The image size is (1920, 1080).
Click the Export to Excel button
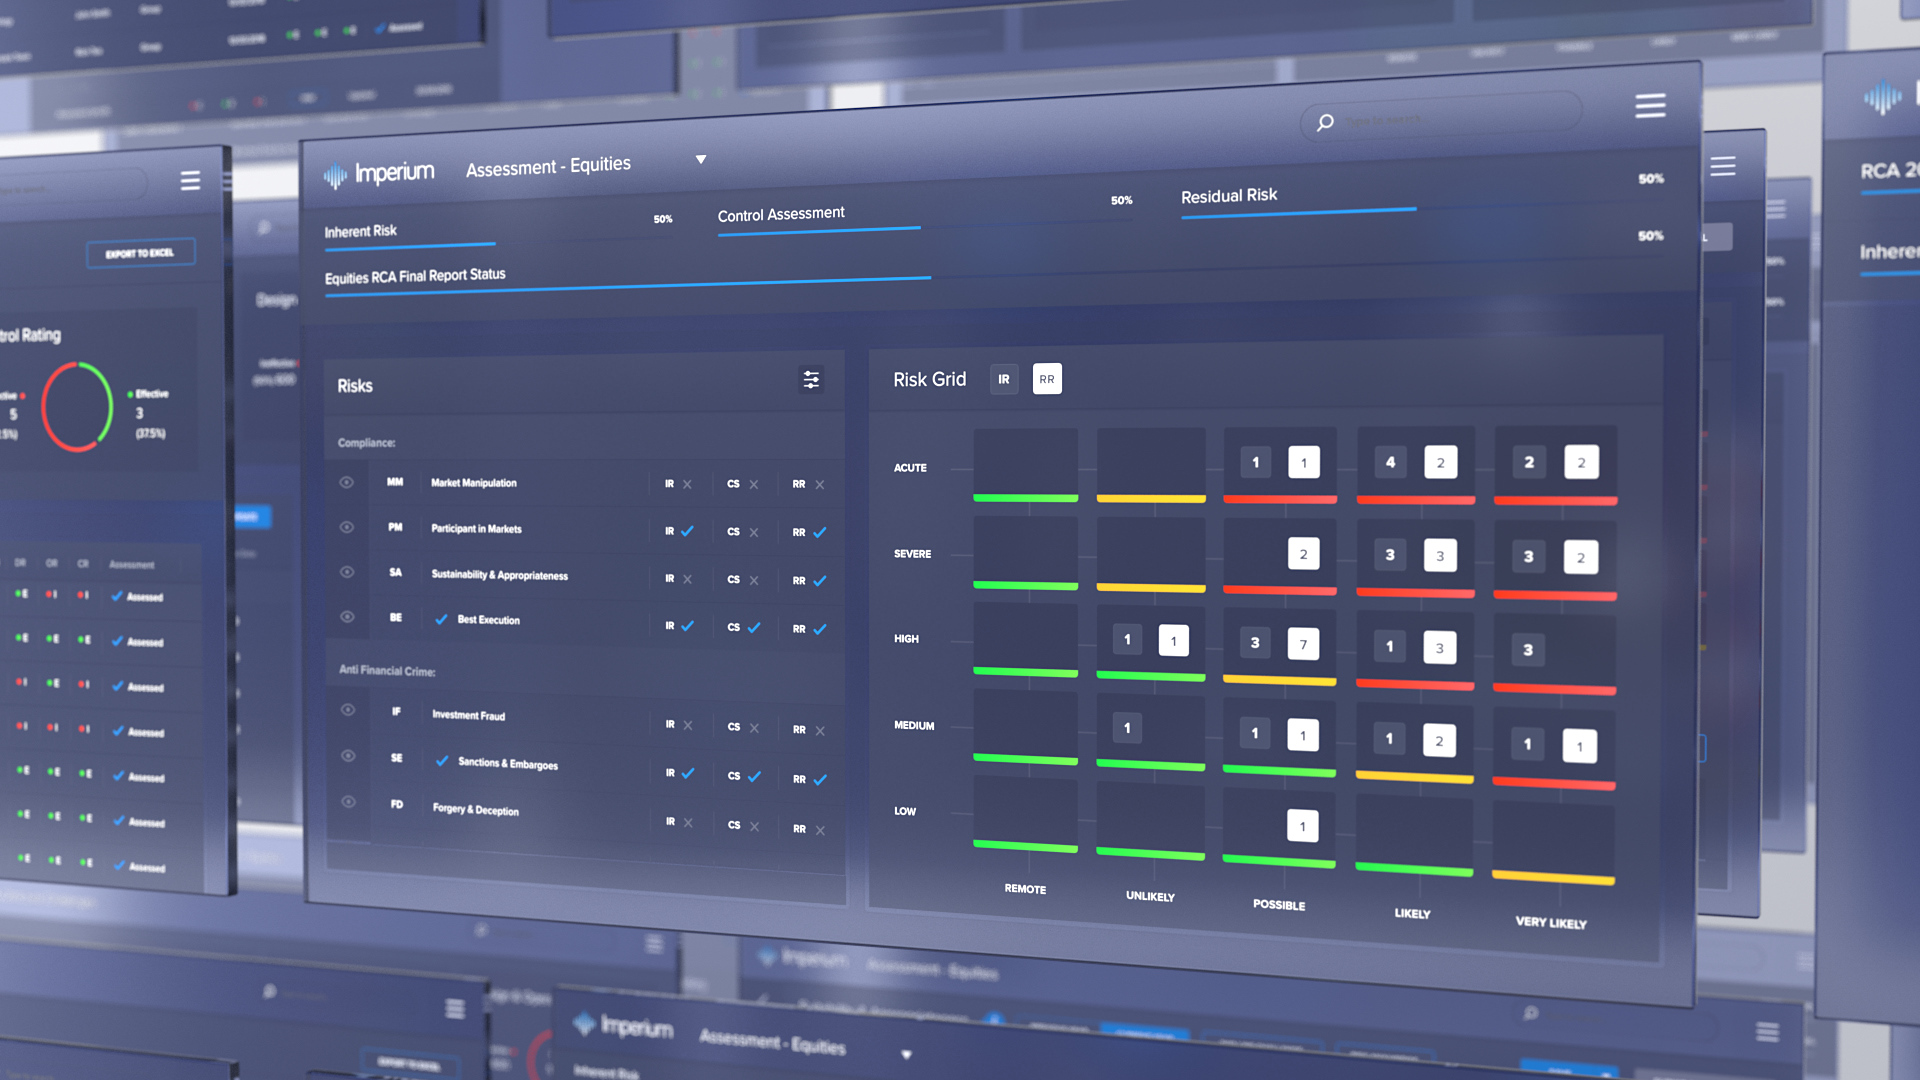(x=140, y=254)
